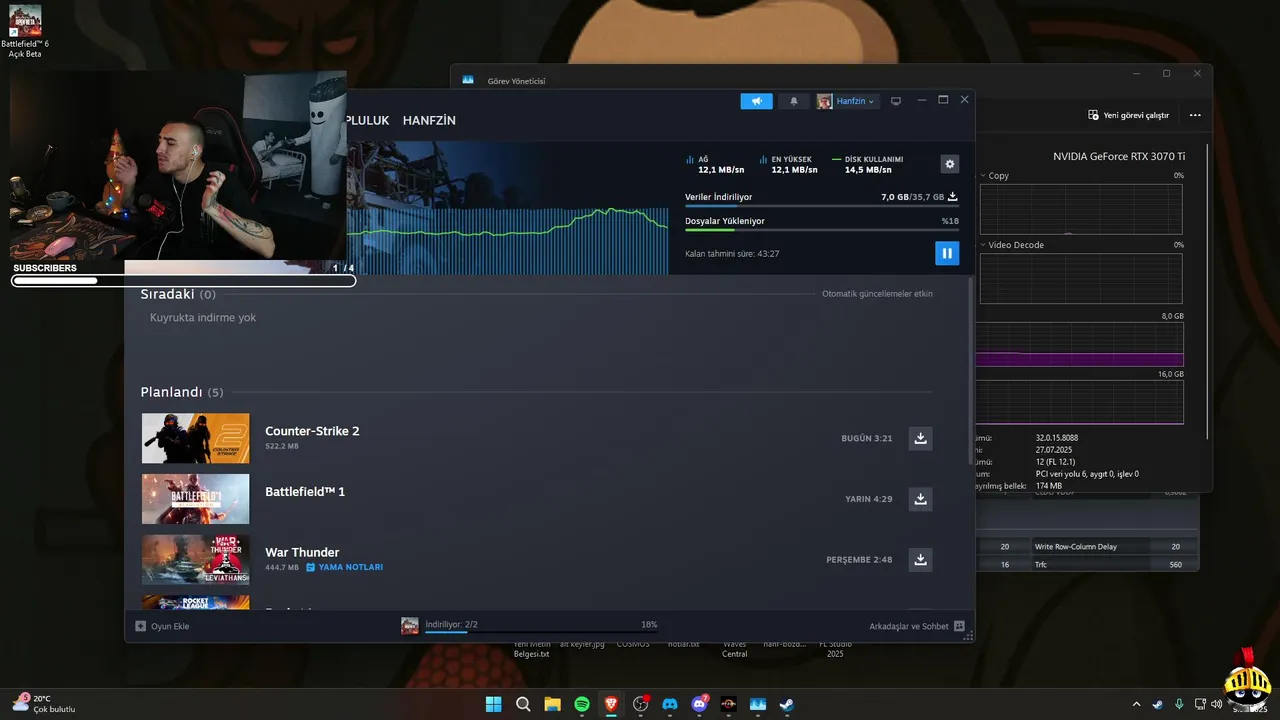The image size is (1280, 720).
Task: Switch to Brave browser on taskbar
Action: [x=611, y=704]
